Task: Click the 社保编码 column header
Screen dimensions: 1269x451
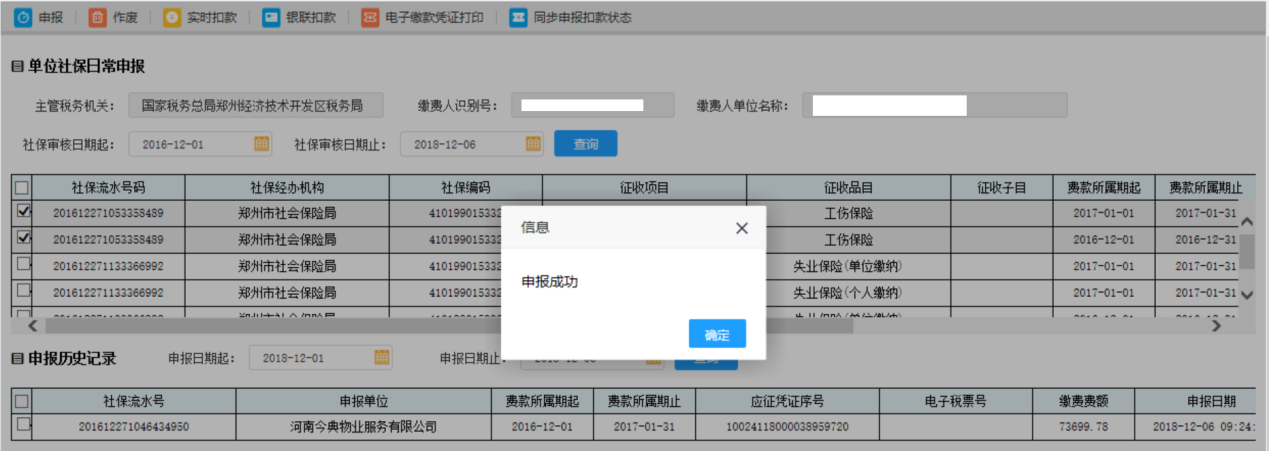Action: 466,187
